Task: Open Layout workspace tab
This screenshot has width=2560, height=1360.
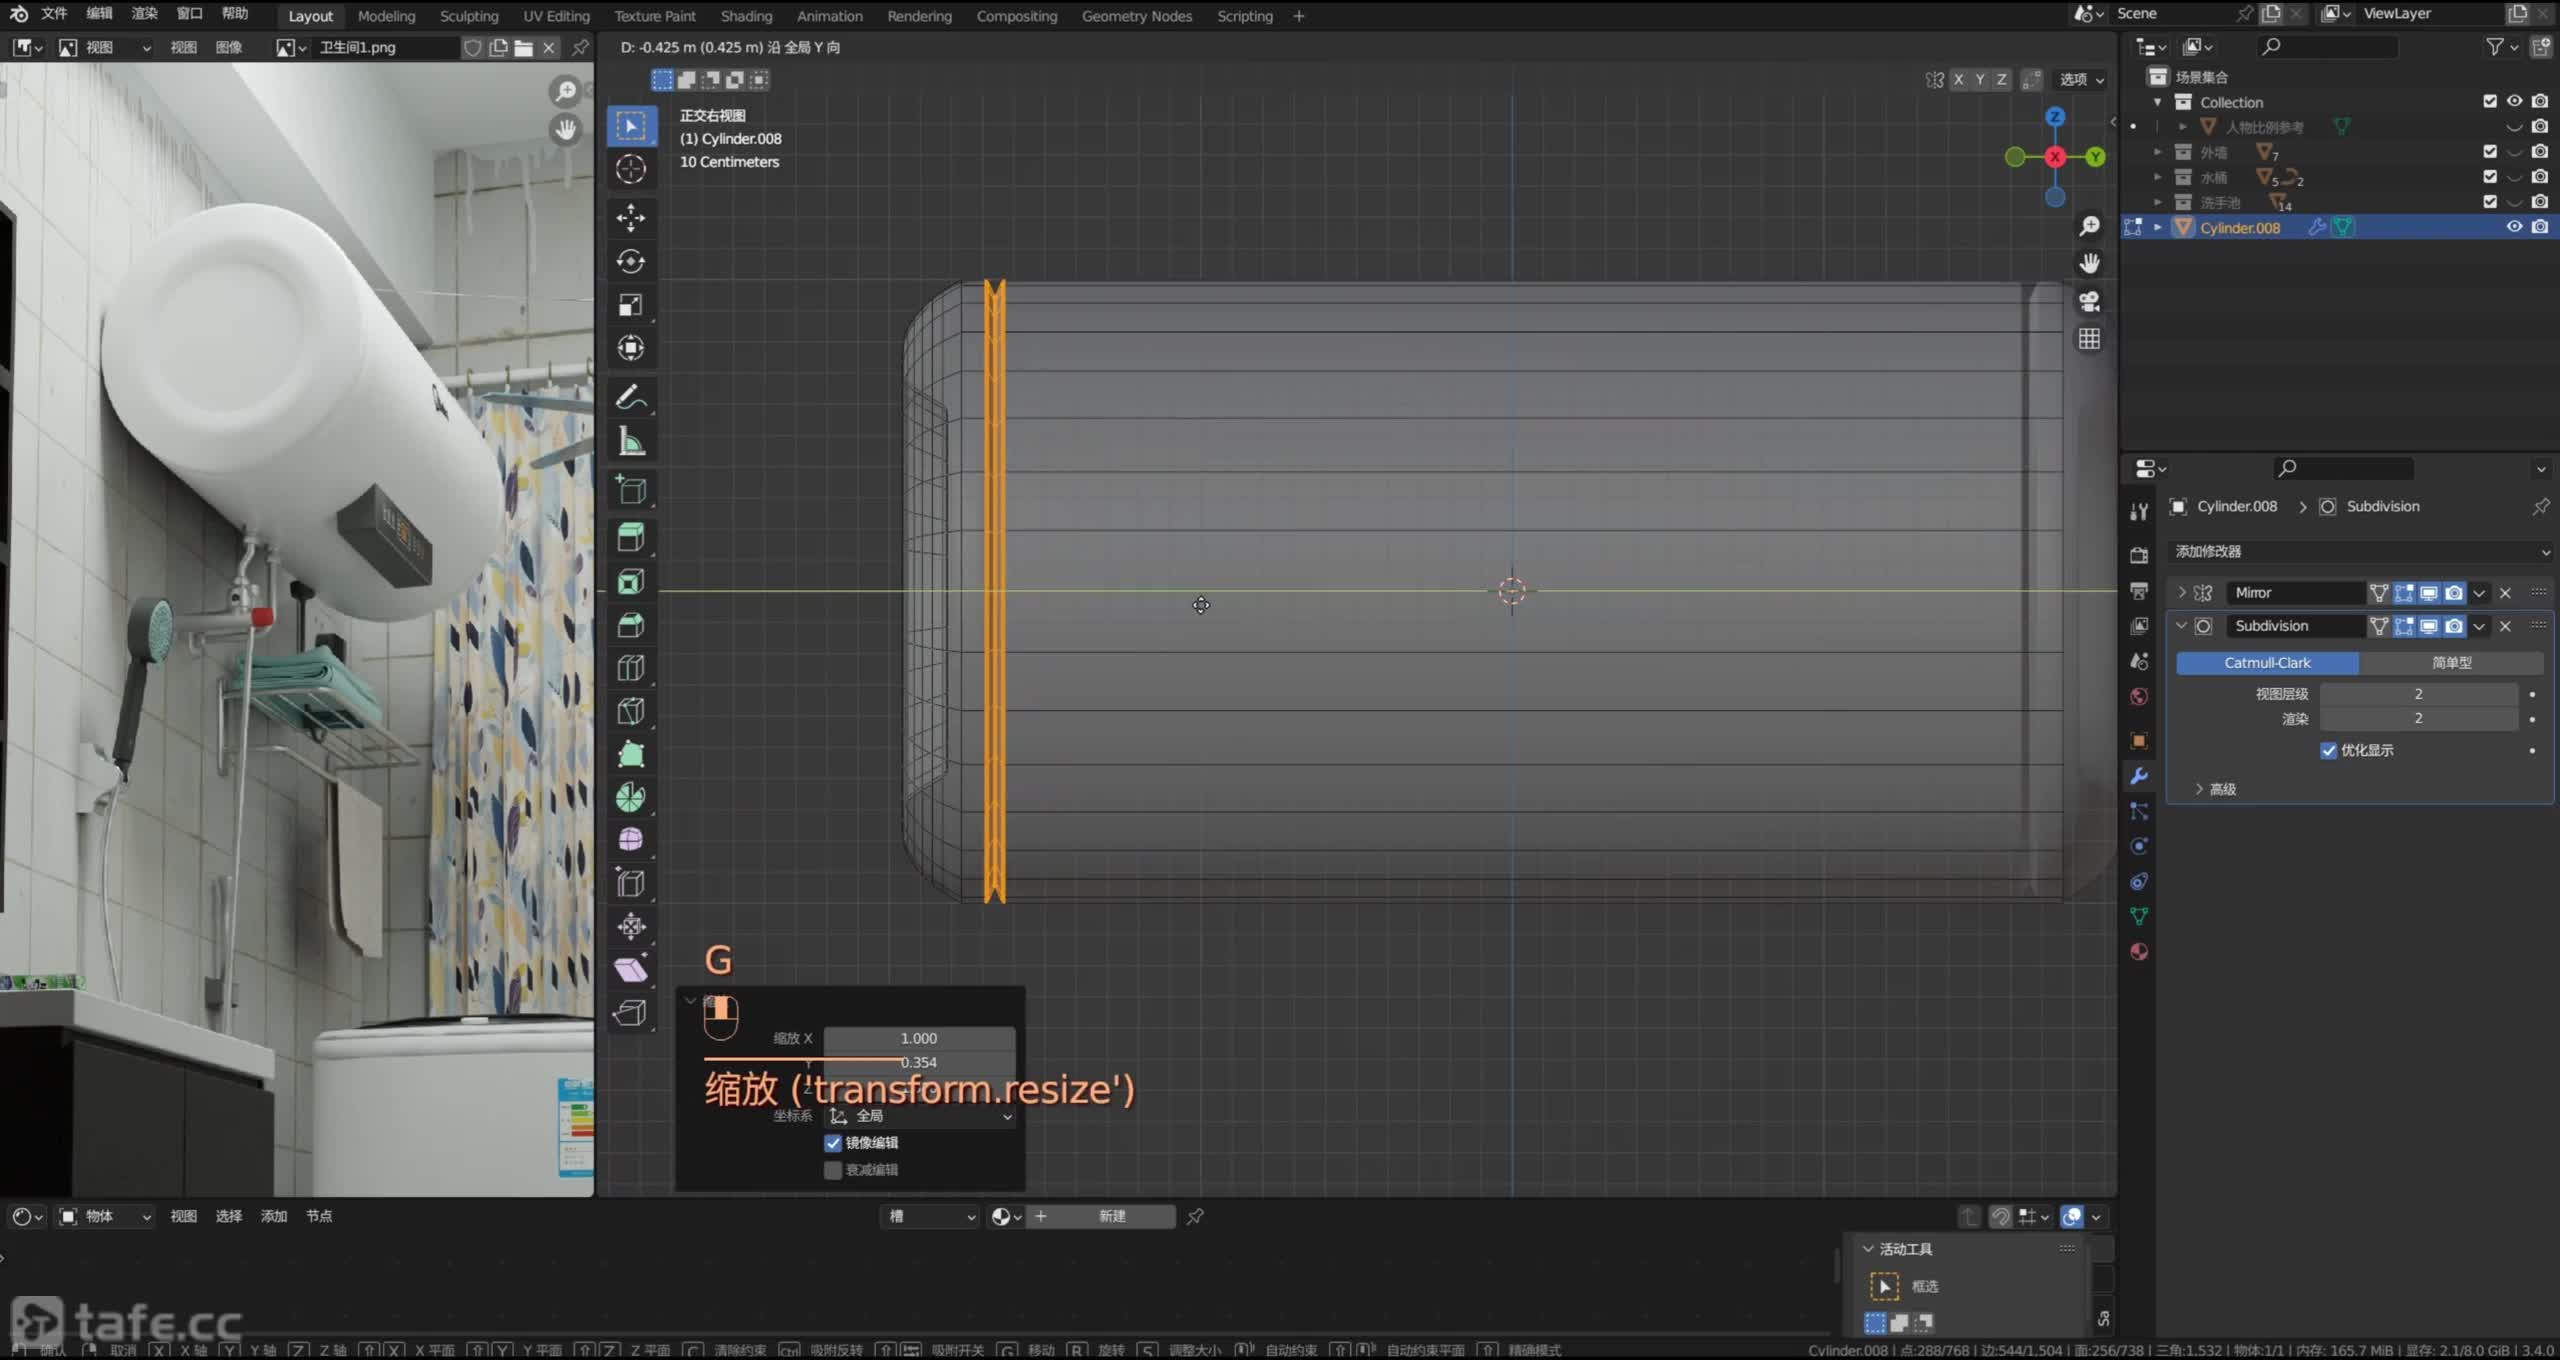Action: click(308, 15)
